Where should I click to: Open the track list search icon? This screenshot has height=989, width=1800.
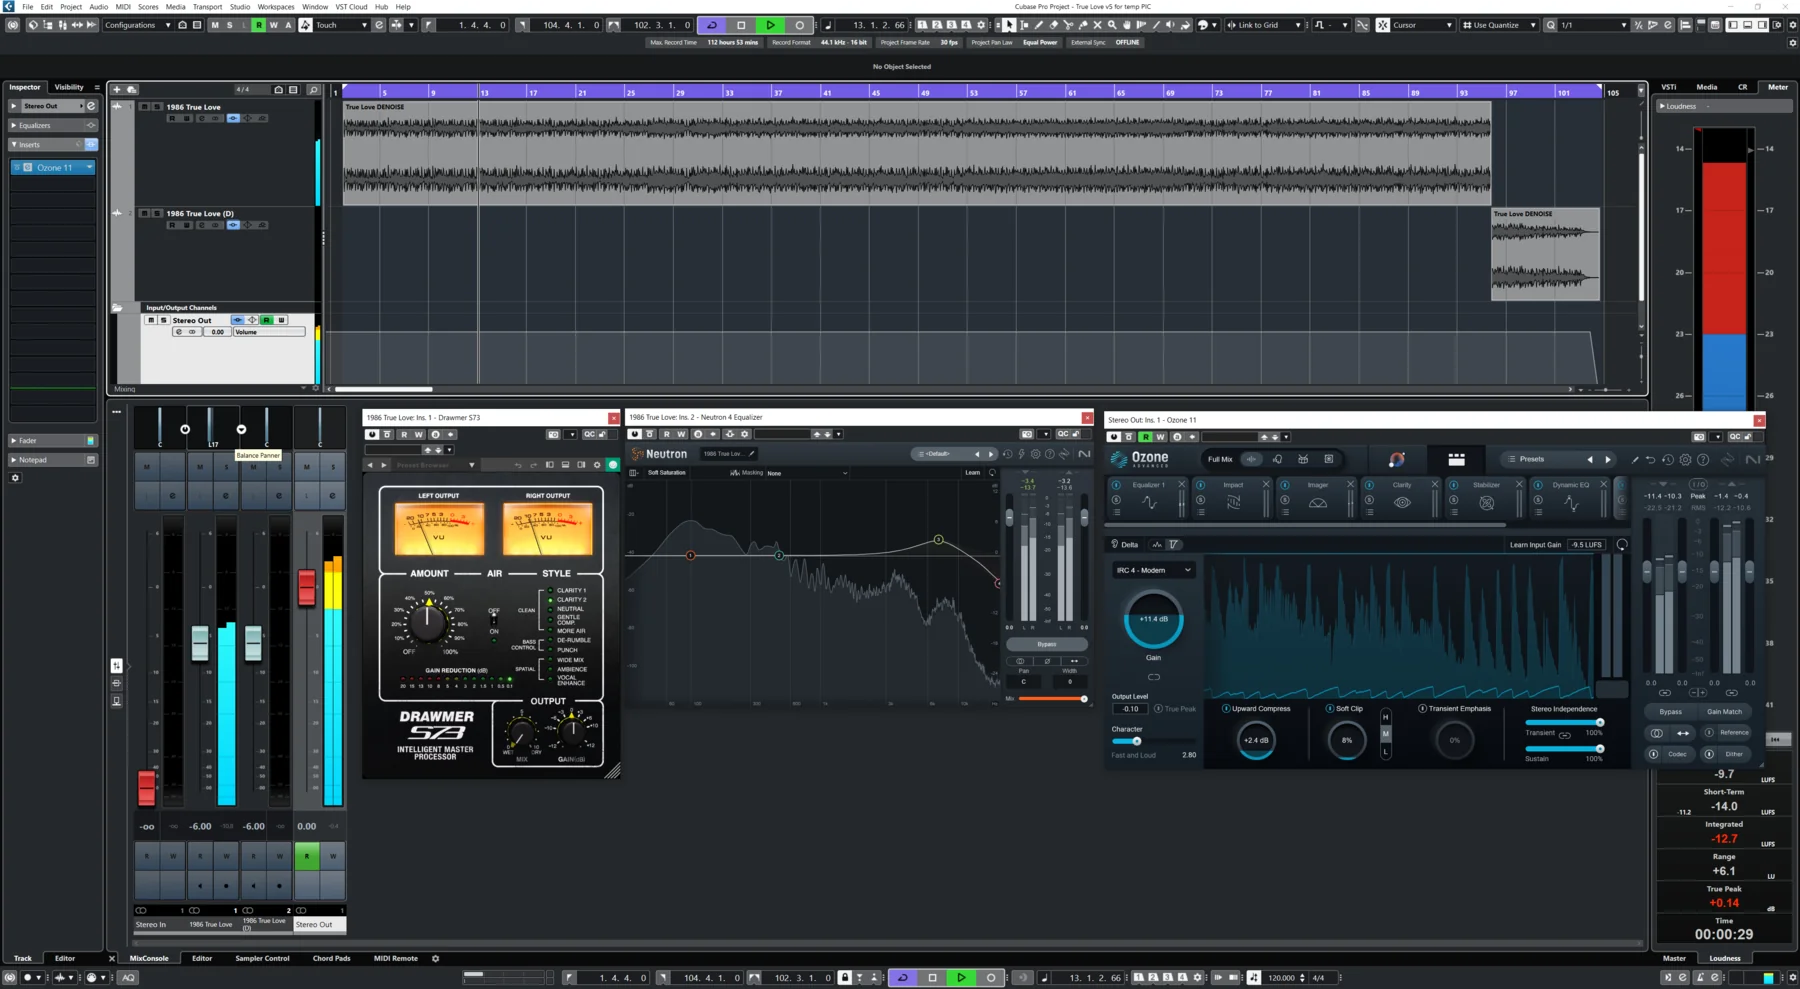tap(313, 90)
